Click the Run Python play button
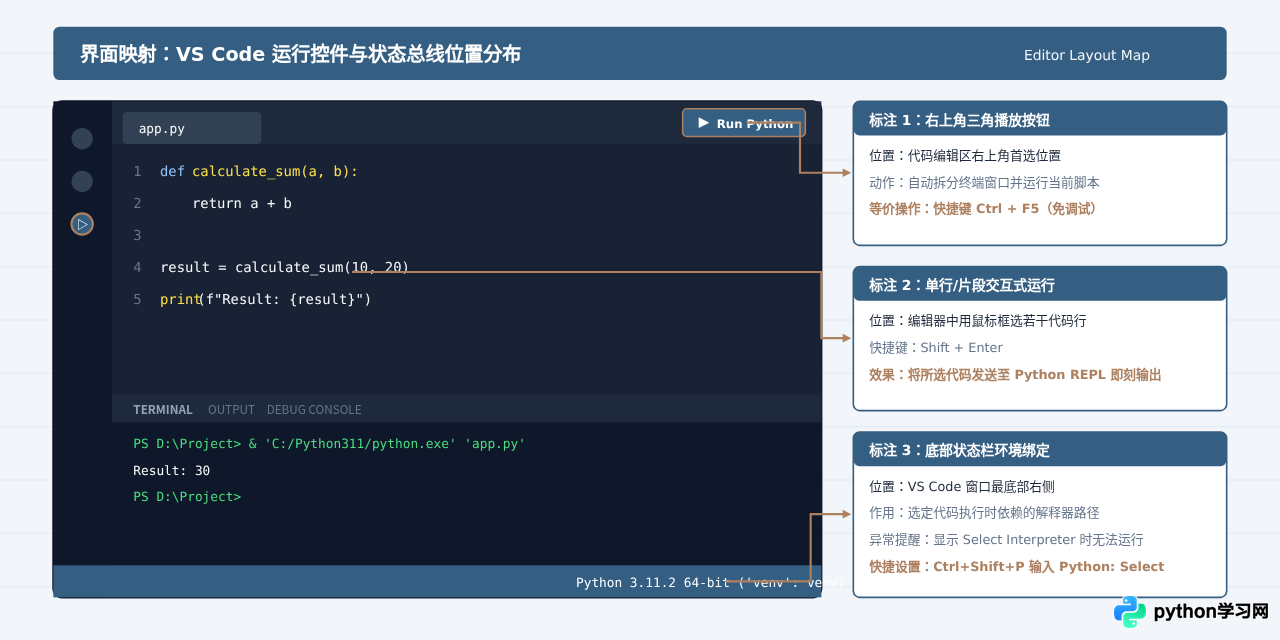This screenshot has width=1280, height=640. (x=744, y=123)
